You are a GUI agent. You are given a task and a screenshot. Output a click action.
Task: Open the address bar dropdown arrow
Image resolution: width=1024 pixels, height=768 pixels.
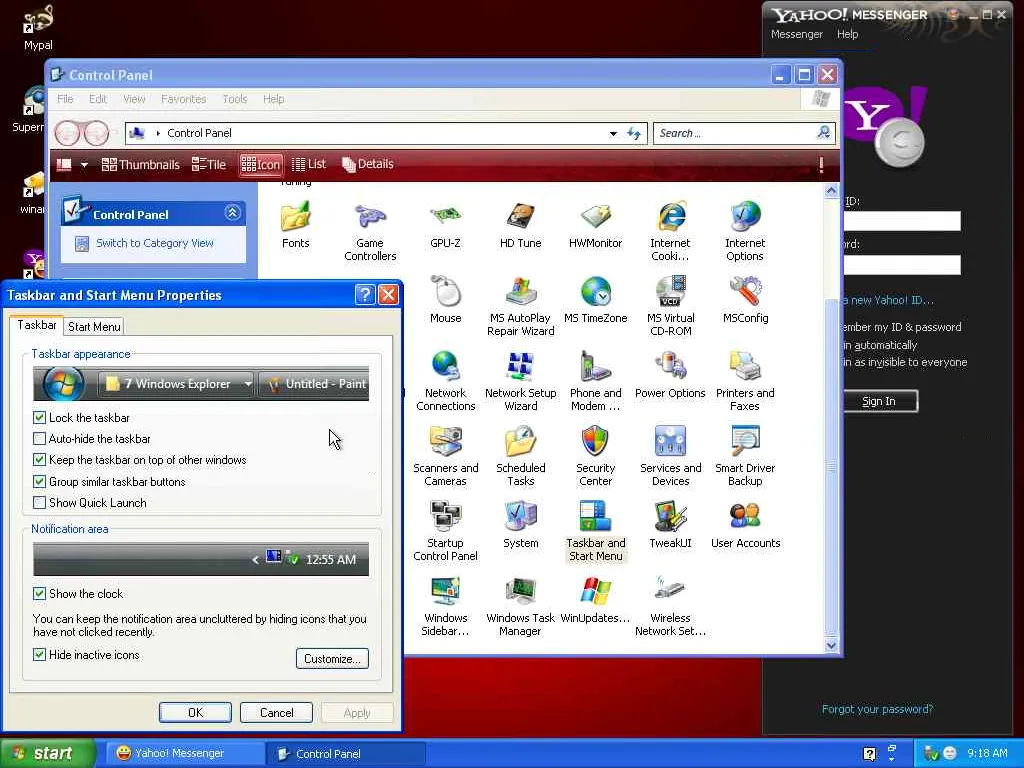pyautogui.click(x=613, y=133)
